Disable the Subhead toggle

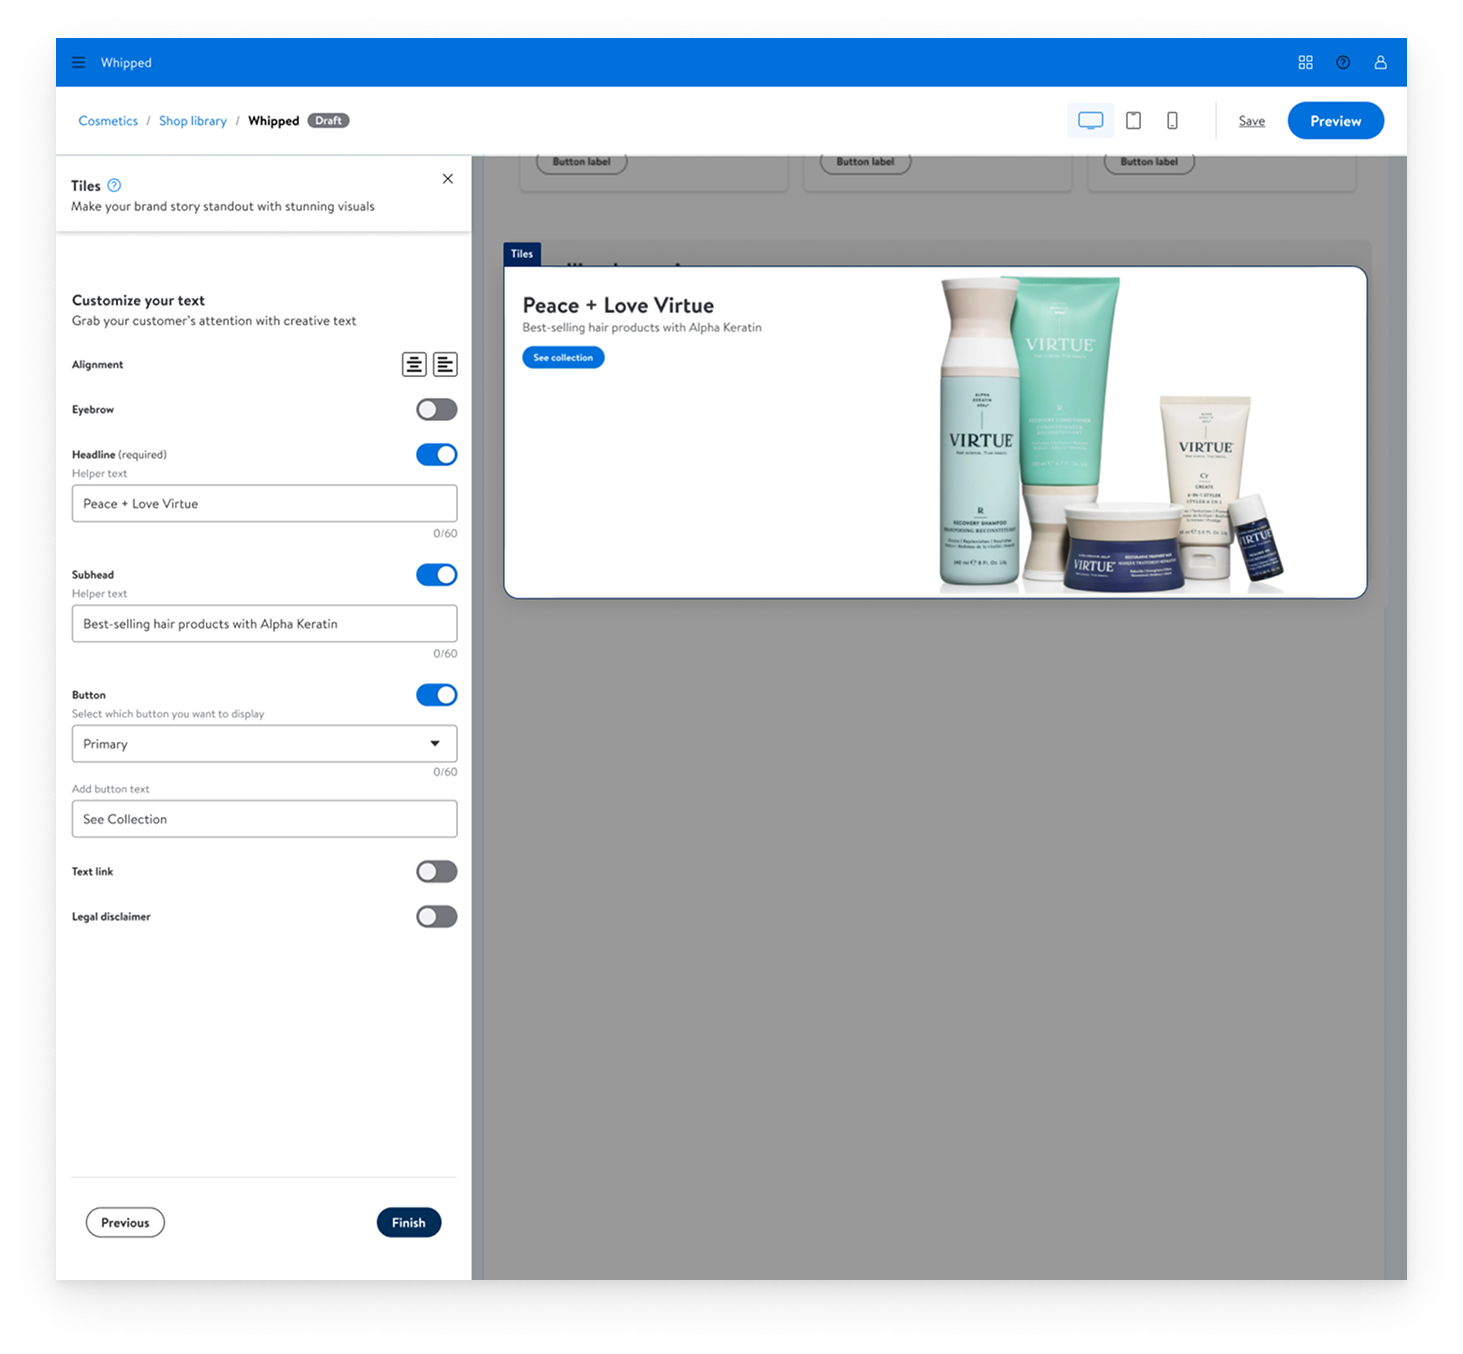point(436,575)
